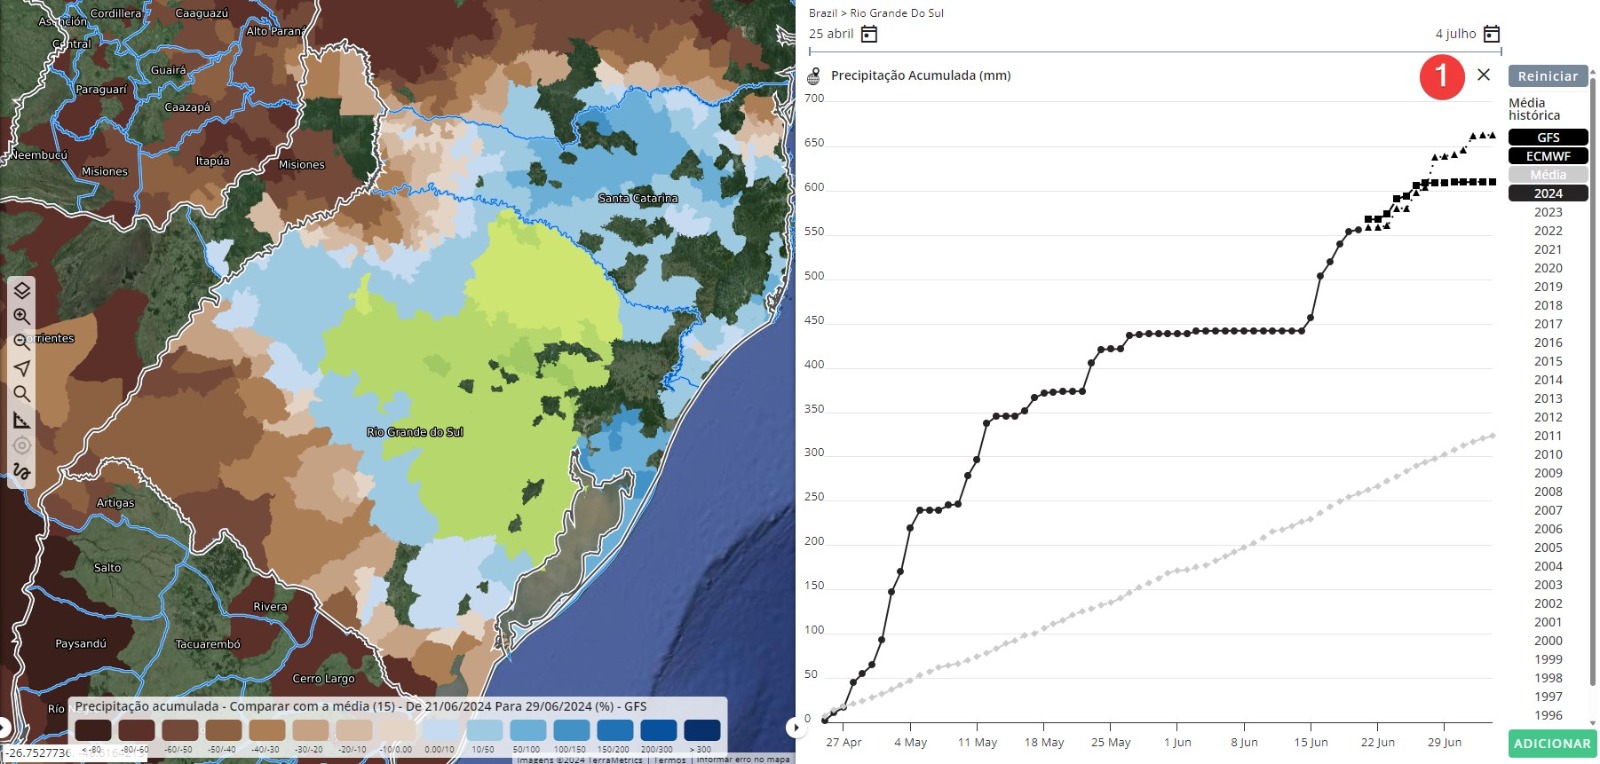Collapse the left panel arrow
1600x764 pixels.
pyautogui.click(x=4, y=728)
